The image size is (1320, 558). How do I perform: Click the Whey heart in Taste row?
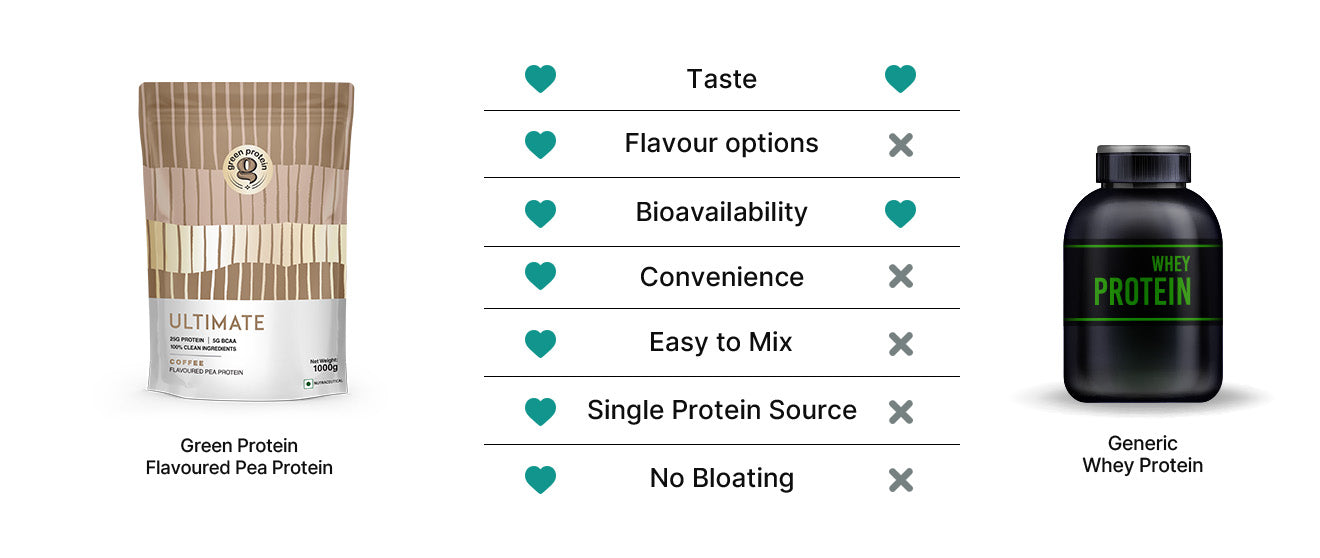[x=900, y=79]
